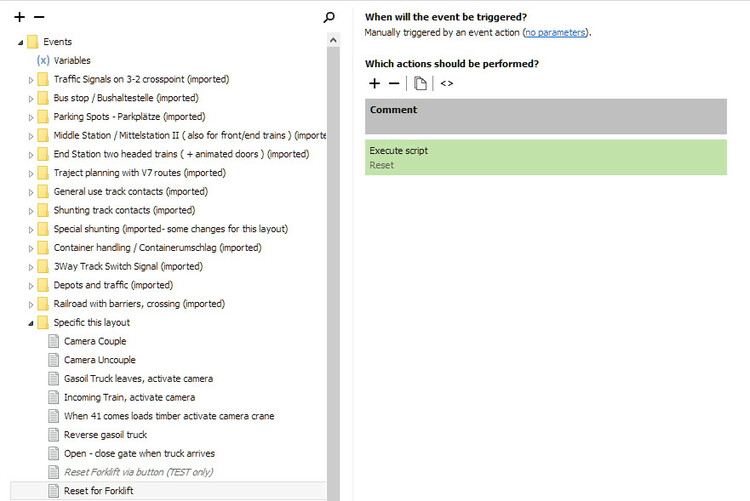Add a new action with plus icon
Screen dimensions: 750x501
375,83
